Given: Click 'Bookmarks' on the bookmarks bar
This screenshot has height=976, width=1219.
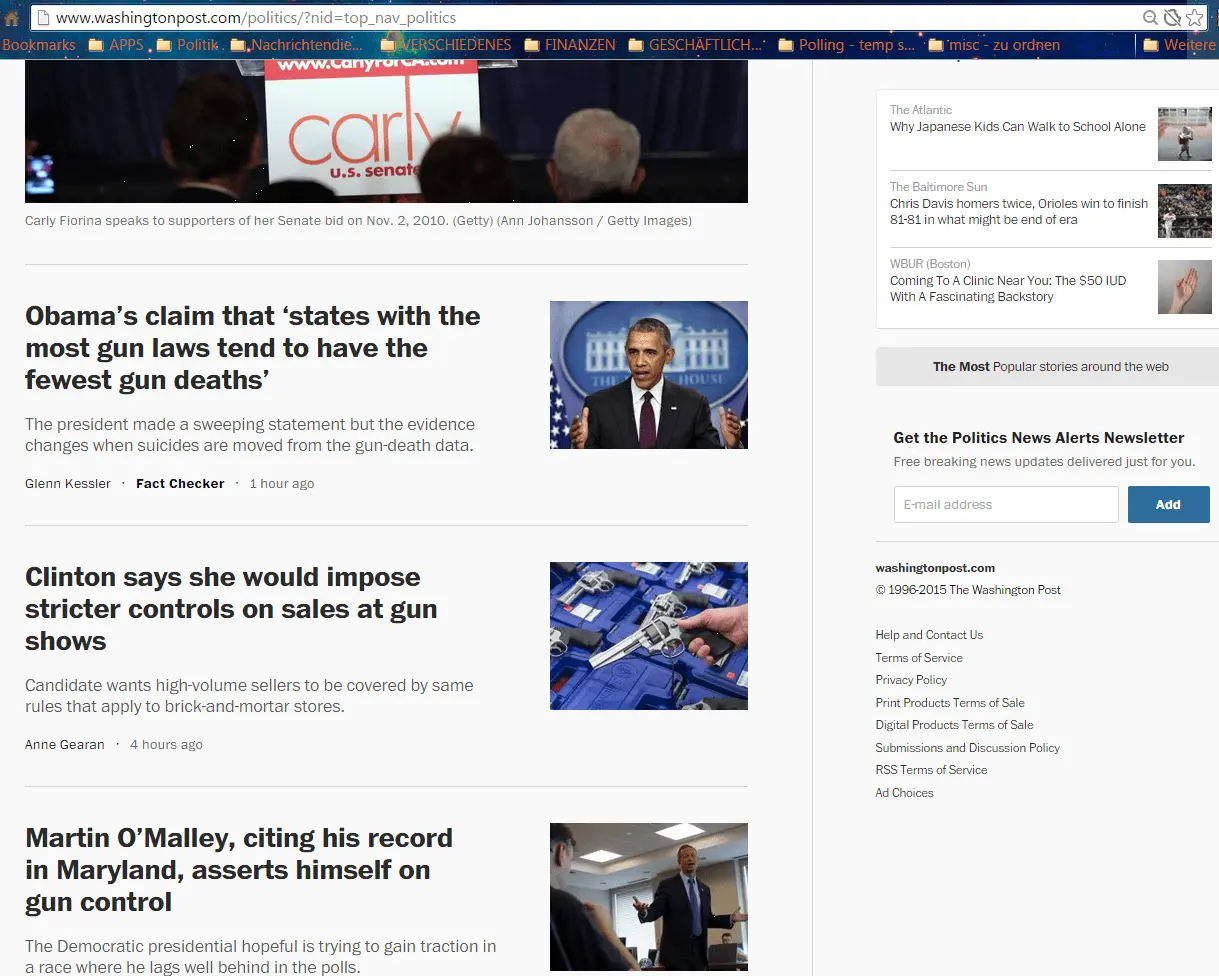Looking at the screenshot, I should (x=38, y=44).
